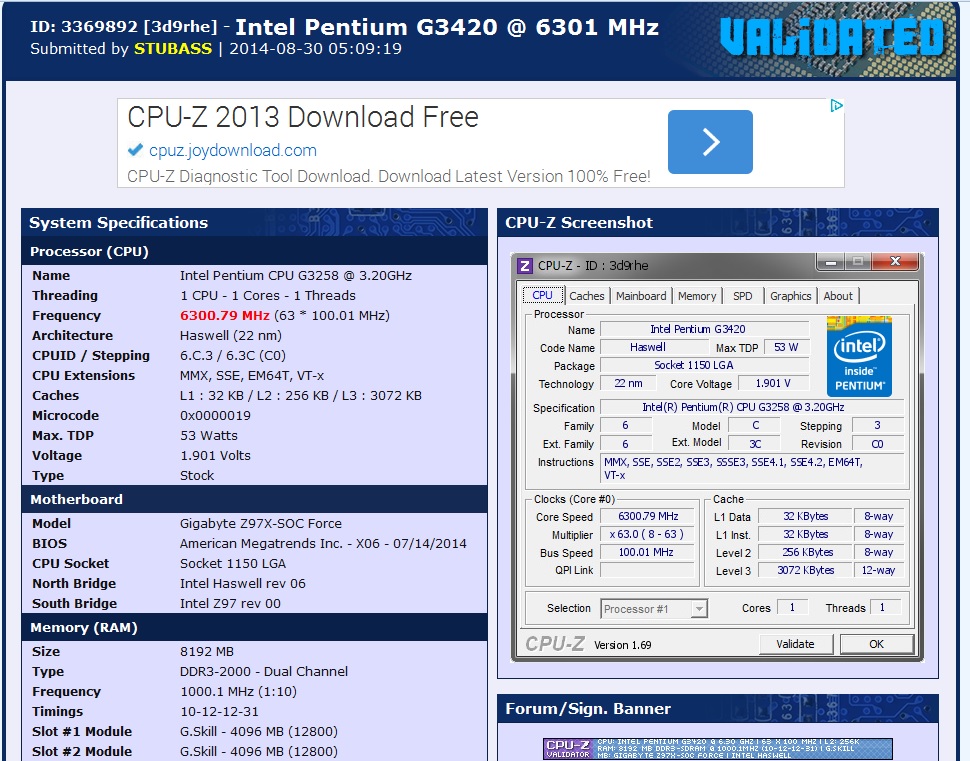This screenshot has width=970, height=761.
Task: Click Gigabyte Z97X-SOC Force model text
Action: [x=260, y=523]
